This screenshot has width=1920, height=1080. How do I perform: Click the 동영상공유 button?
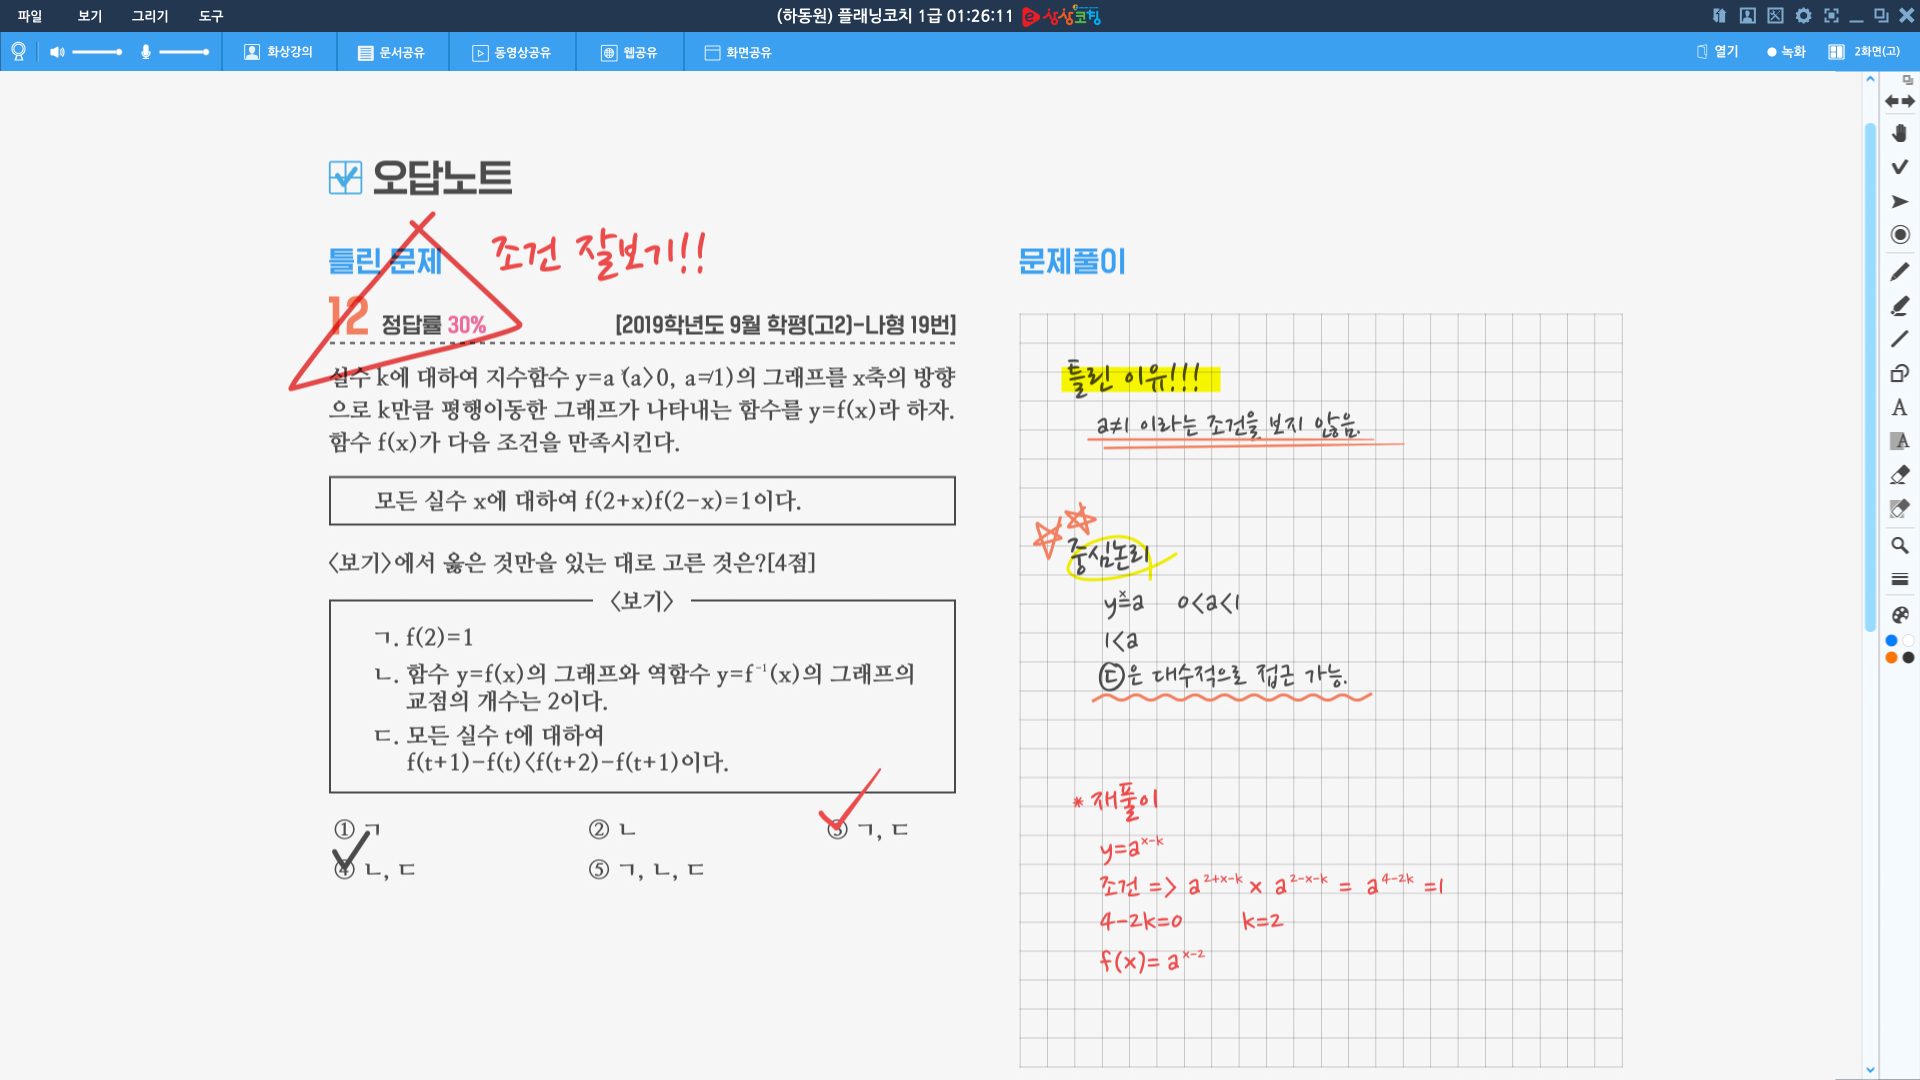tap(512, 52)
